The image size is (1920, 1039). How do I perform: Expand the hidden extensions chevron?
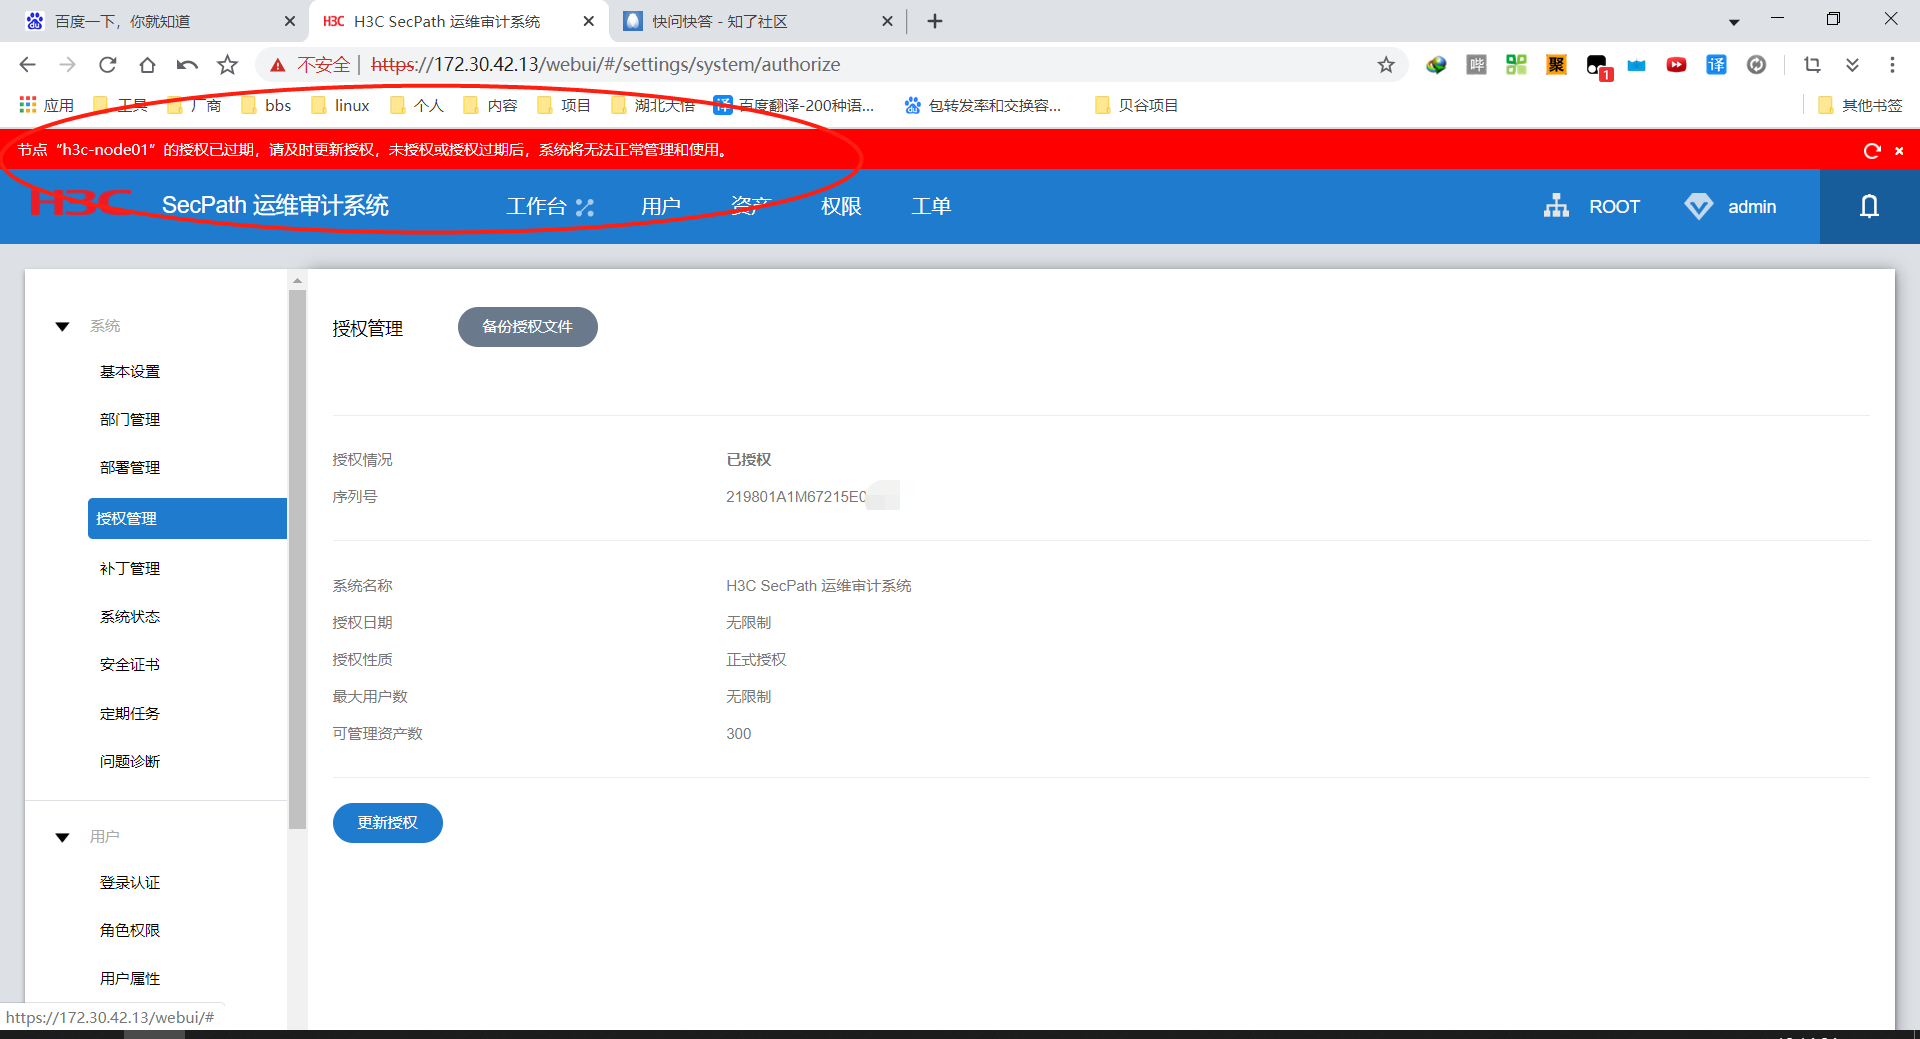coord(1852,65)
